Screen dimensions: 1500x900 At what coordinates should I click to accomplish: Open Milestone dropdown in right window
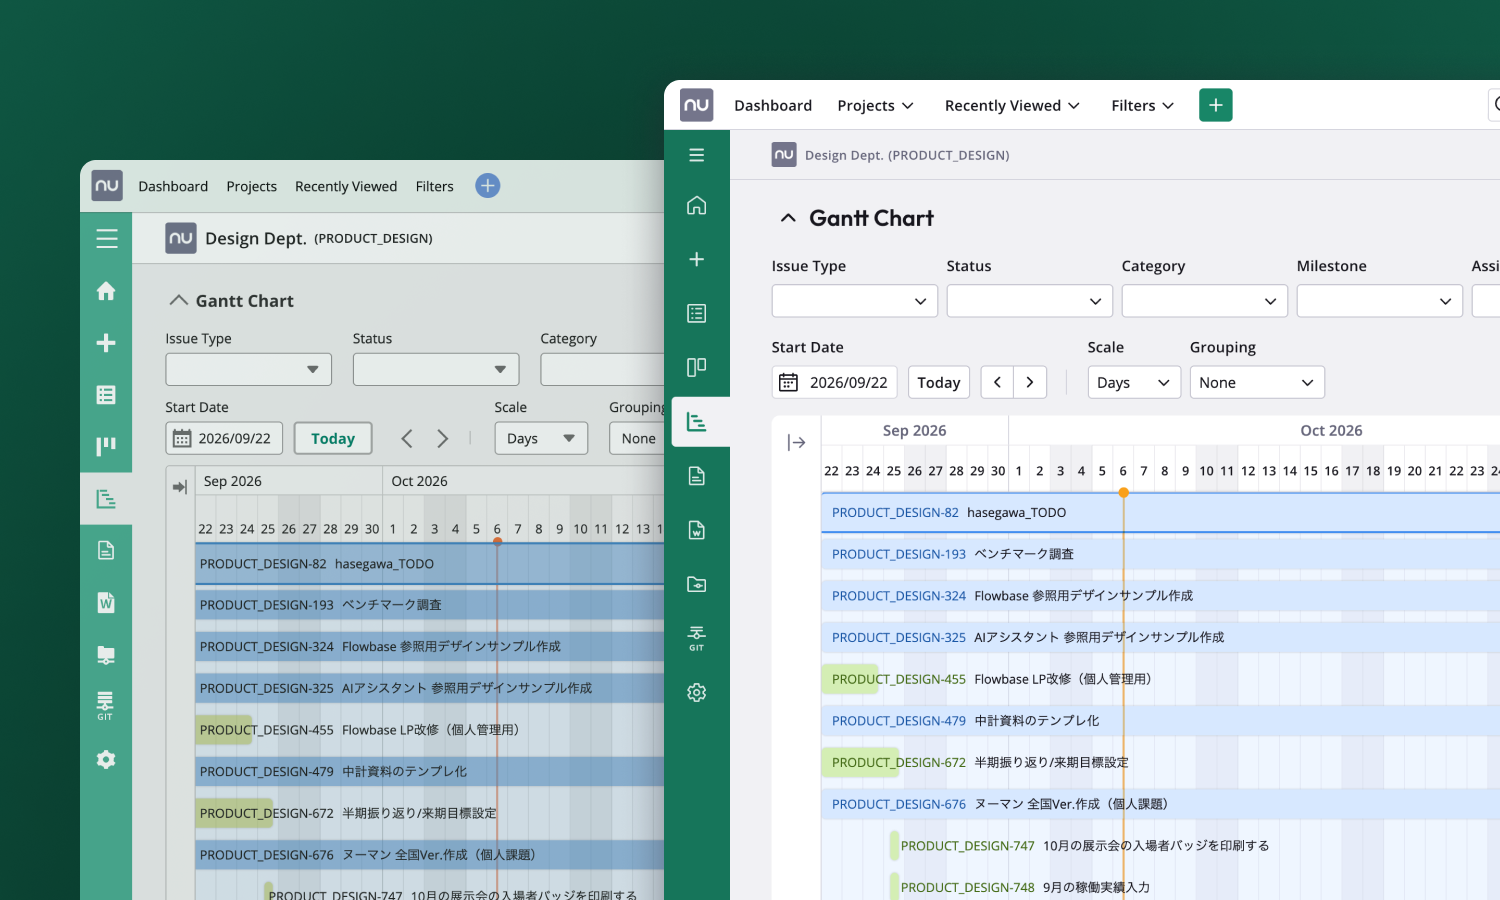tap(1380, 301)
